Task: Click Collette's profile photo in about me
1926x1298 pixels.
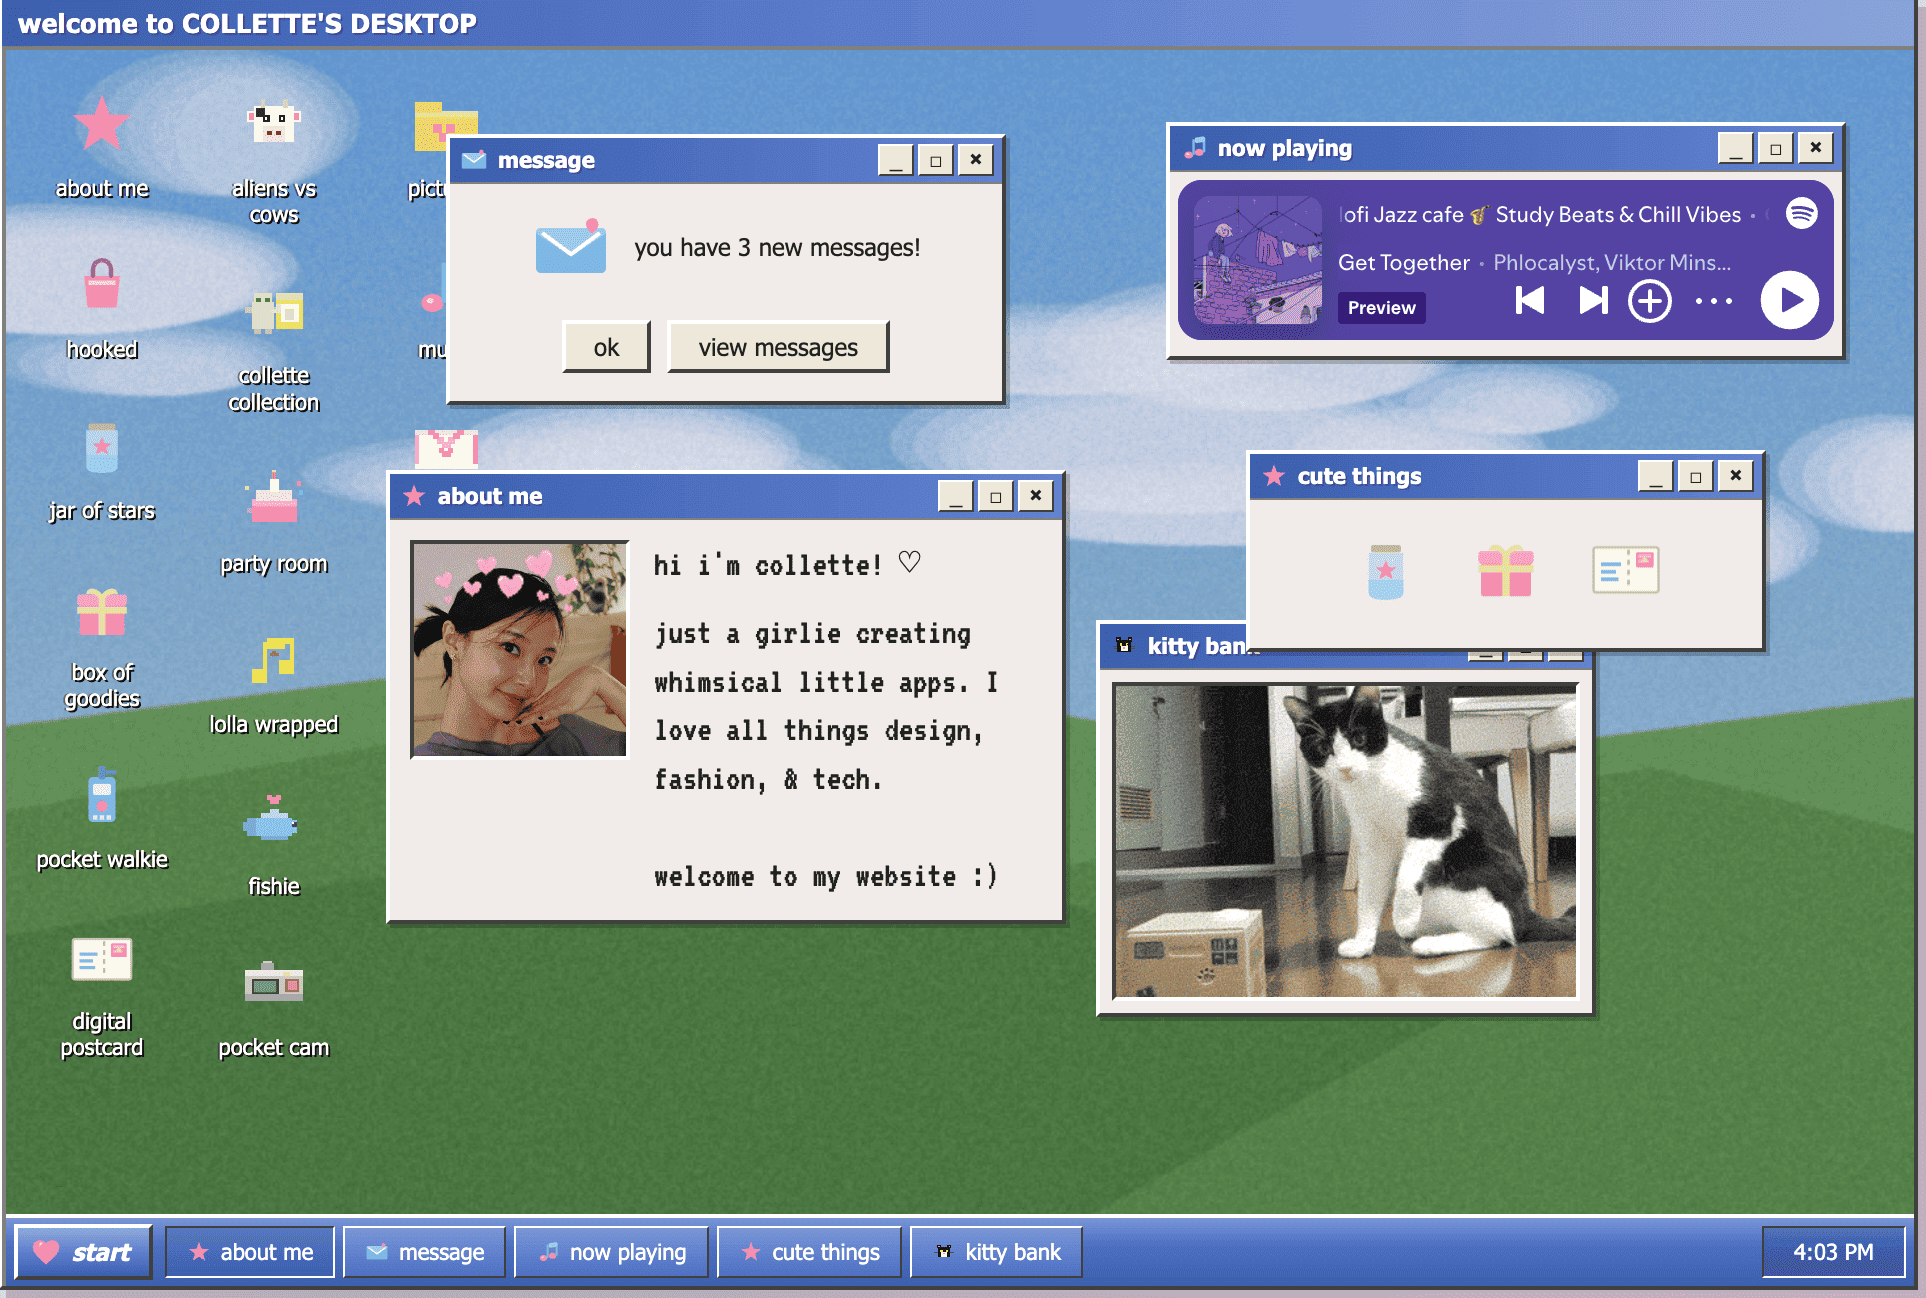Action: click(x=519, y=649)
